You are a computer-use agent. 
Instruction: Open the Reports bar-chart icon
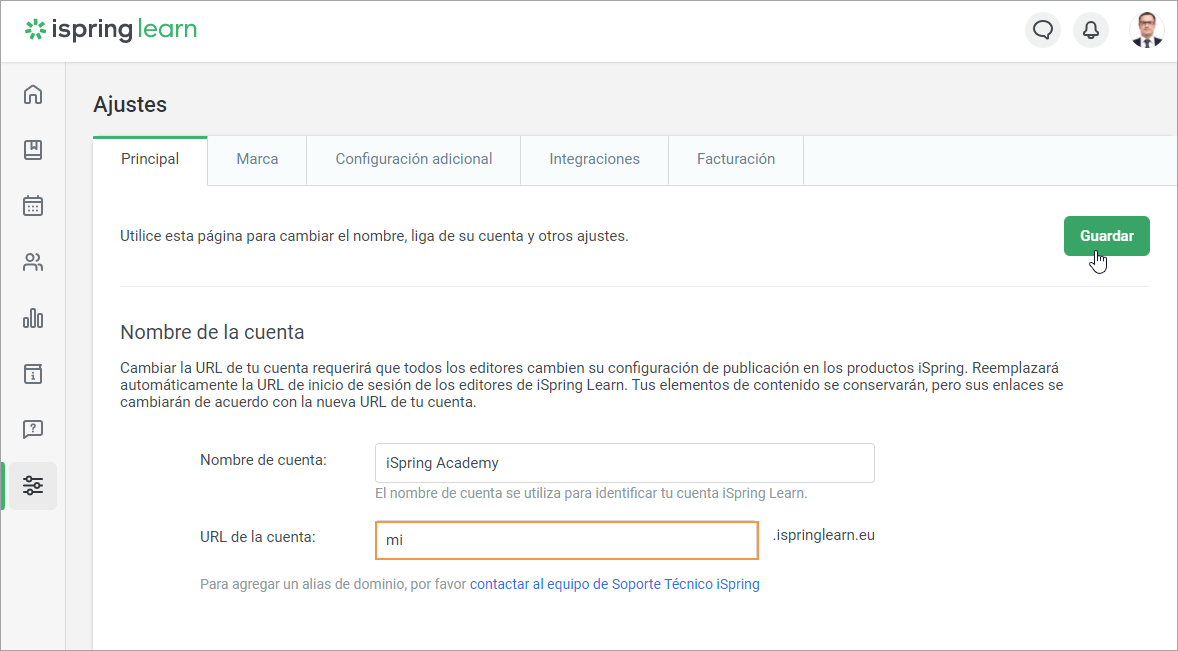(32, 318)
